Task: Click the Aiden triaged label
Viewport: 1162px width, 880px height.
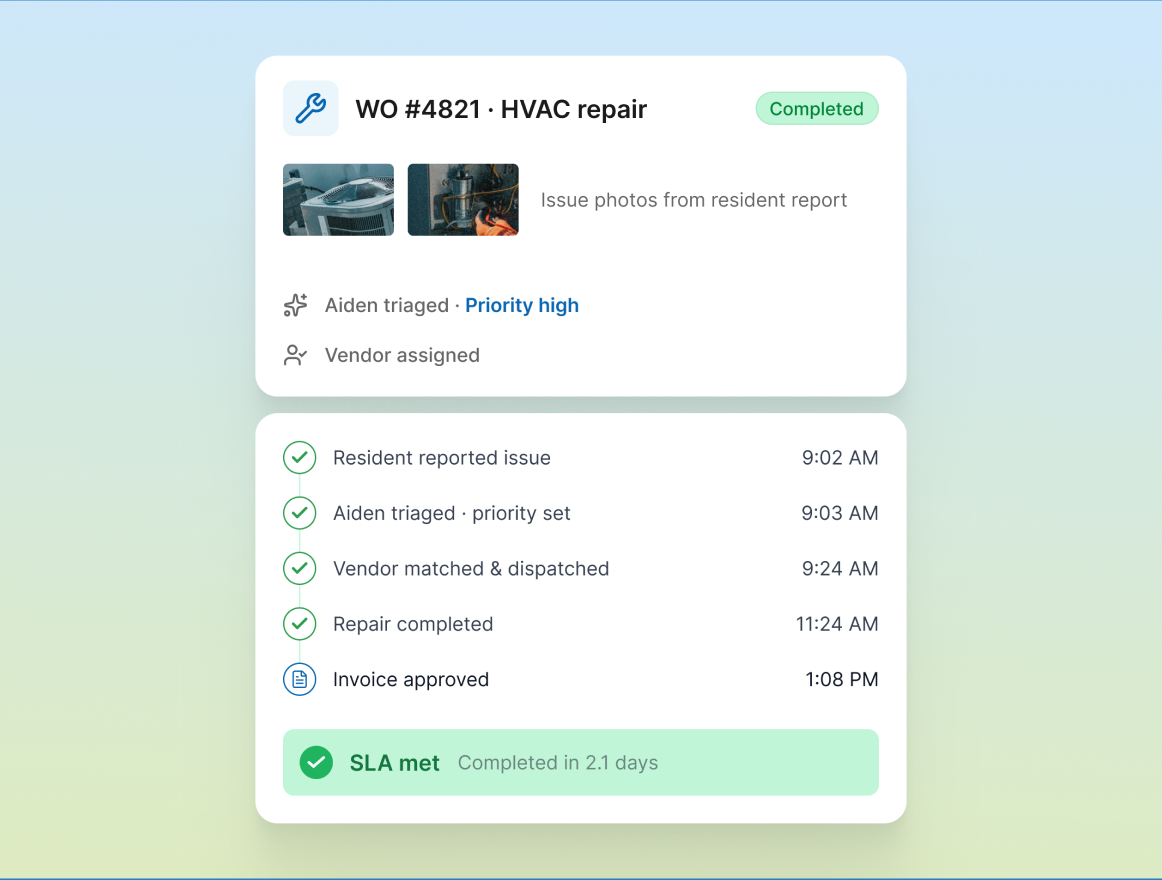Action: pos(387,305)
